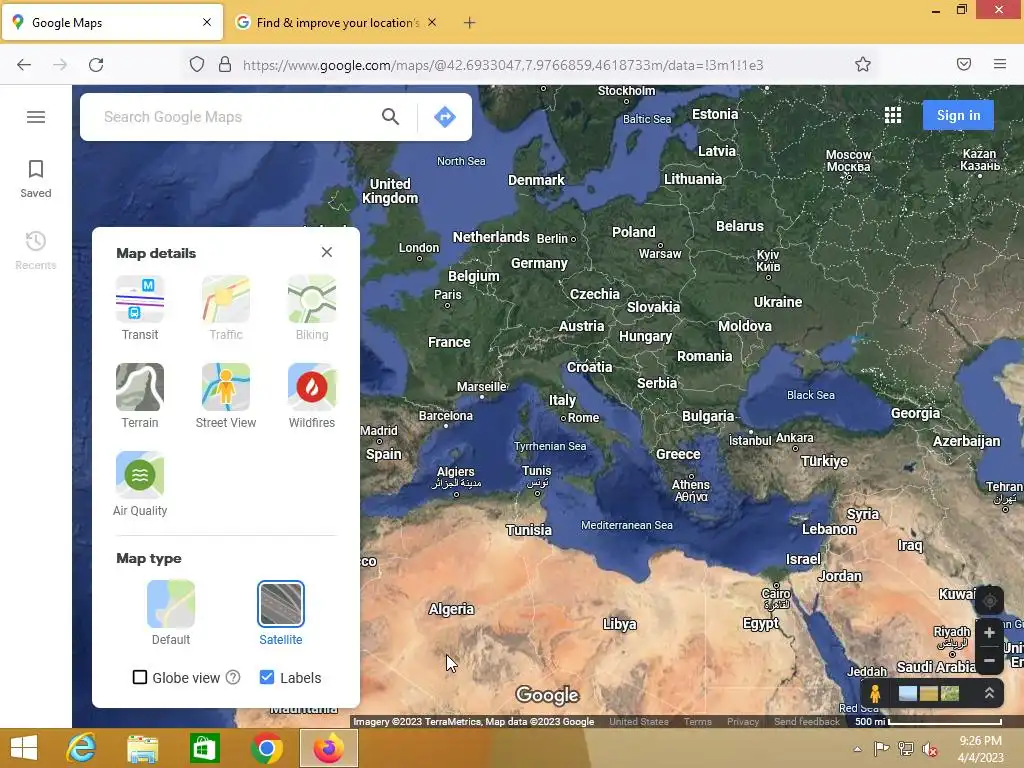Go forward in browser history

60,65
